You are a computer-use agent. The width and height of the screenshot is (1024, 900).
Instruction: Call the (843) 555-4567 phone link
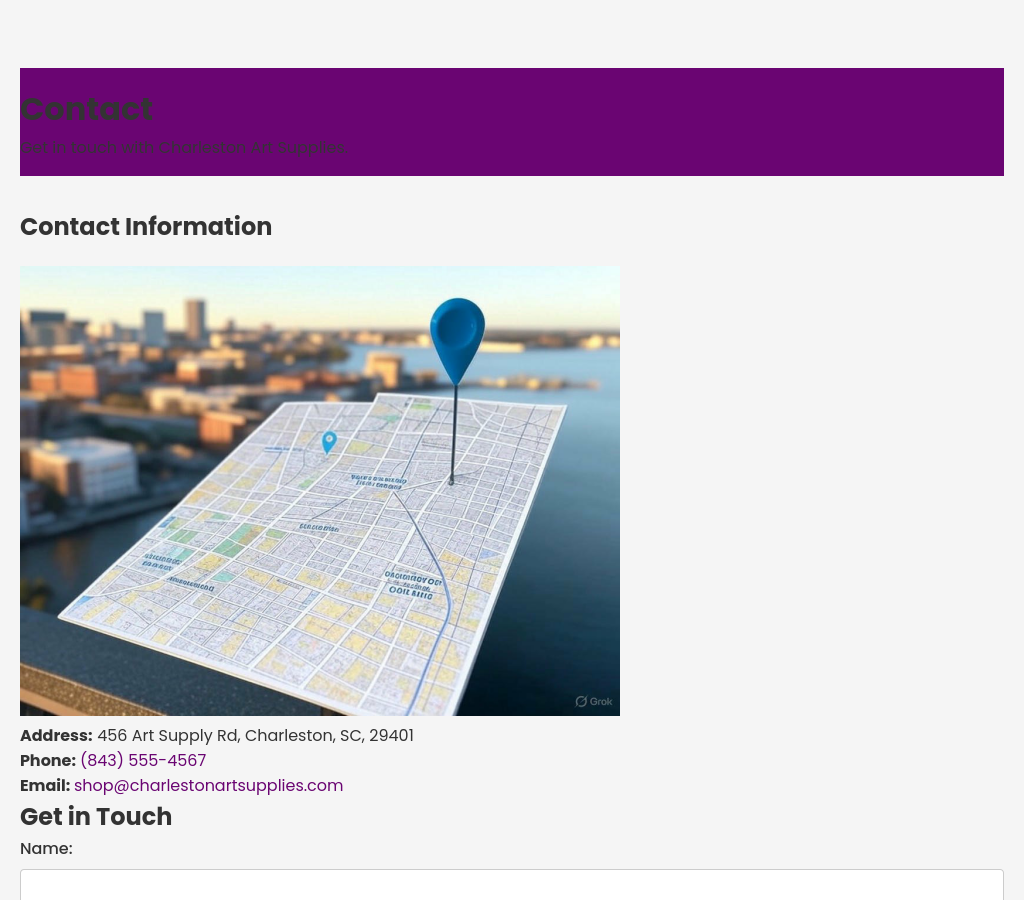coord(143,760)
